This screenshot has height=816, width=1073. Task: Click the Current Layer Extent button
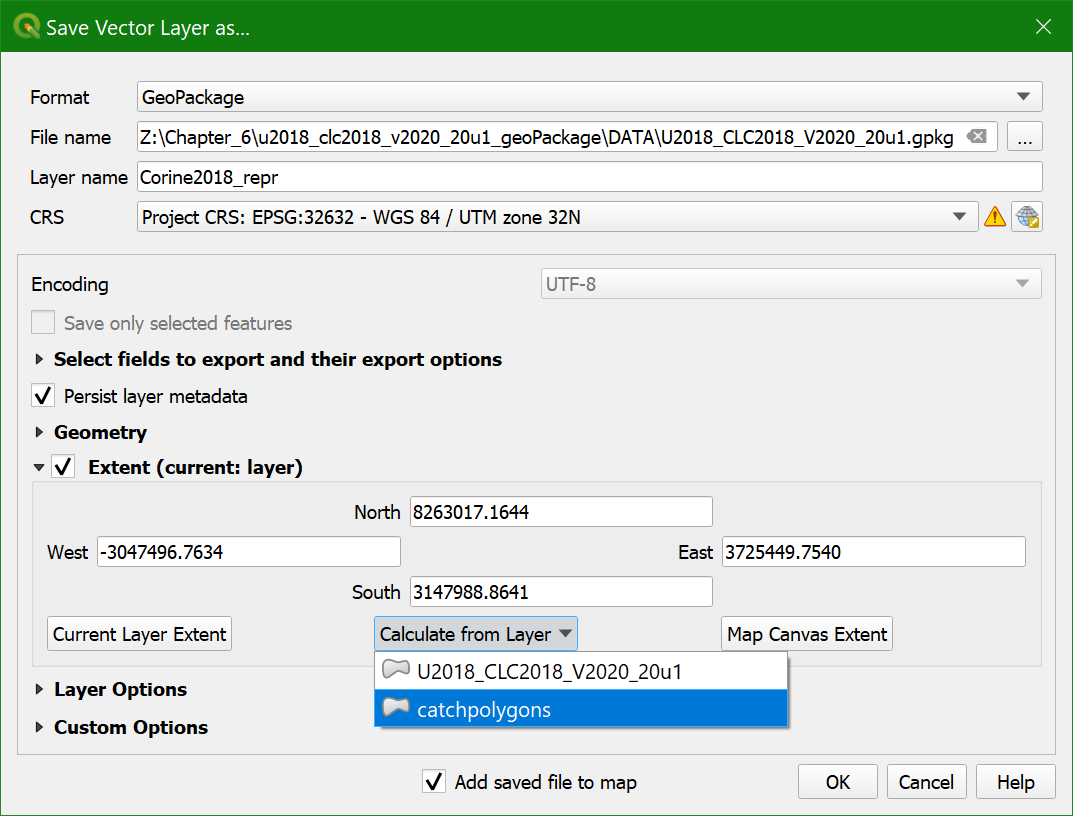[139, 634]
